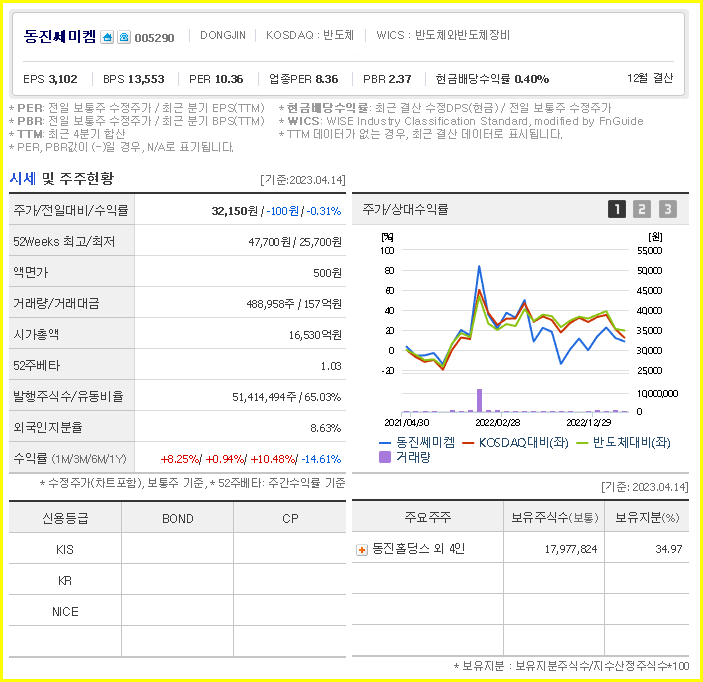The width and height of the screenshot is (703, 682).
Task: Click the 신용등급 column header
Action: click(65, 518)
